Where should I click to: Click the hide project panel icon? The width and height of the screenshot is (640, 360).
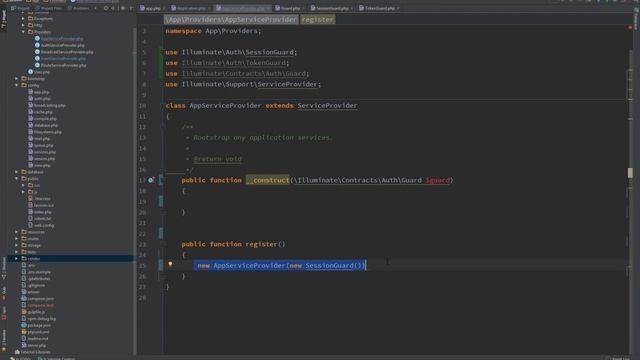tap(131, 8)
